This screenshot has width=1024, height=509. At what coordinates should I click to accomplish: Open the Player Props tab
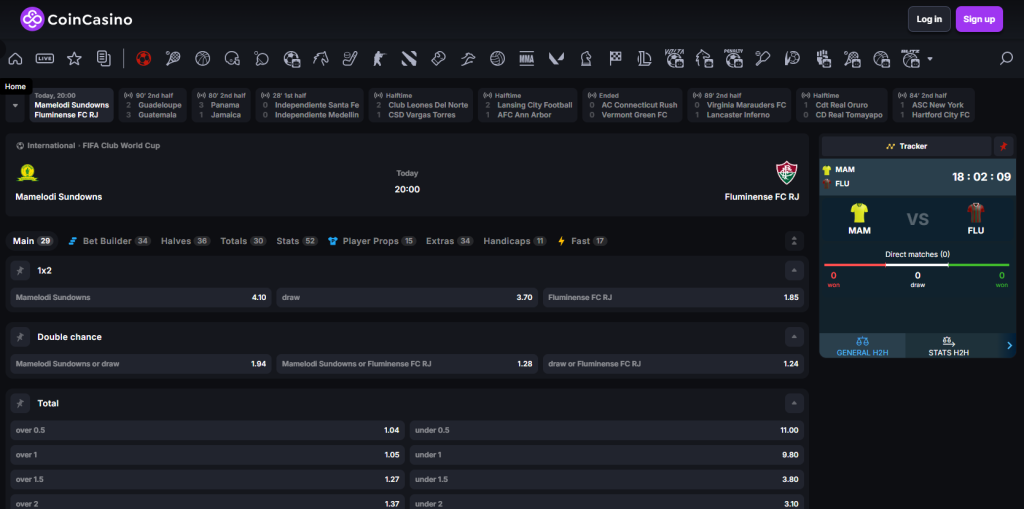coord(372,241)
